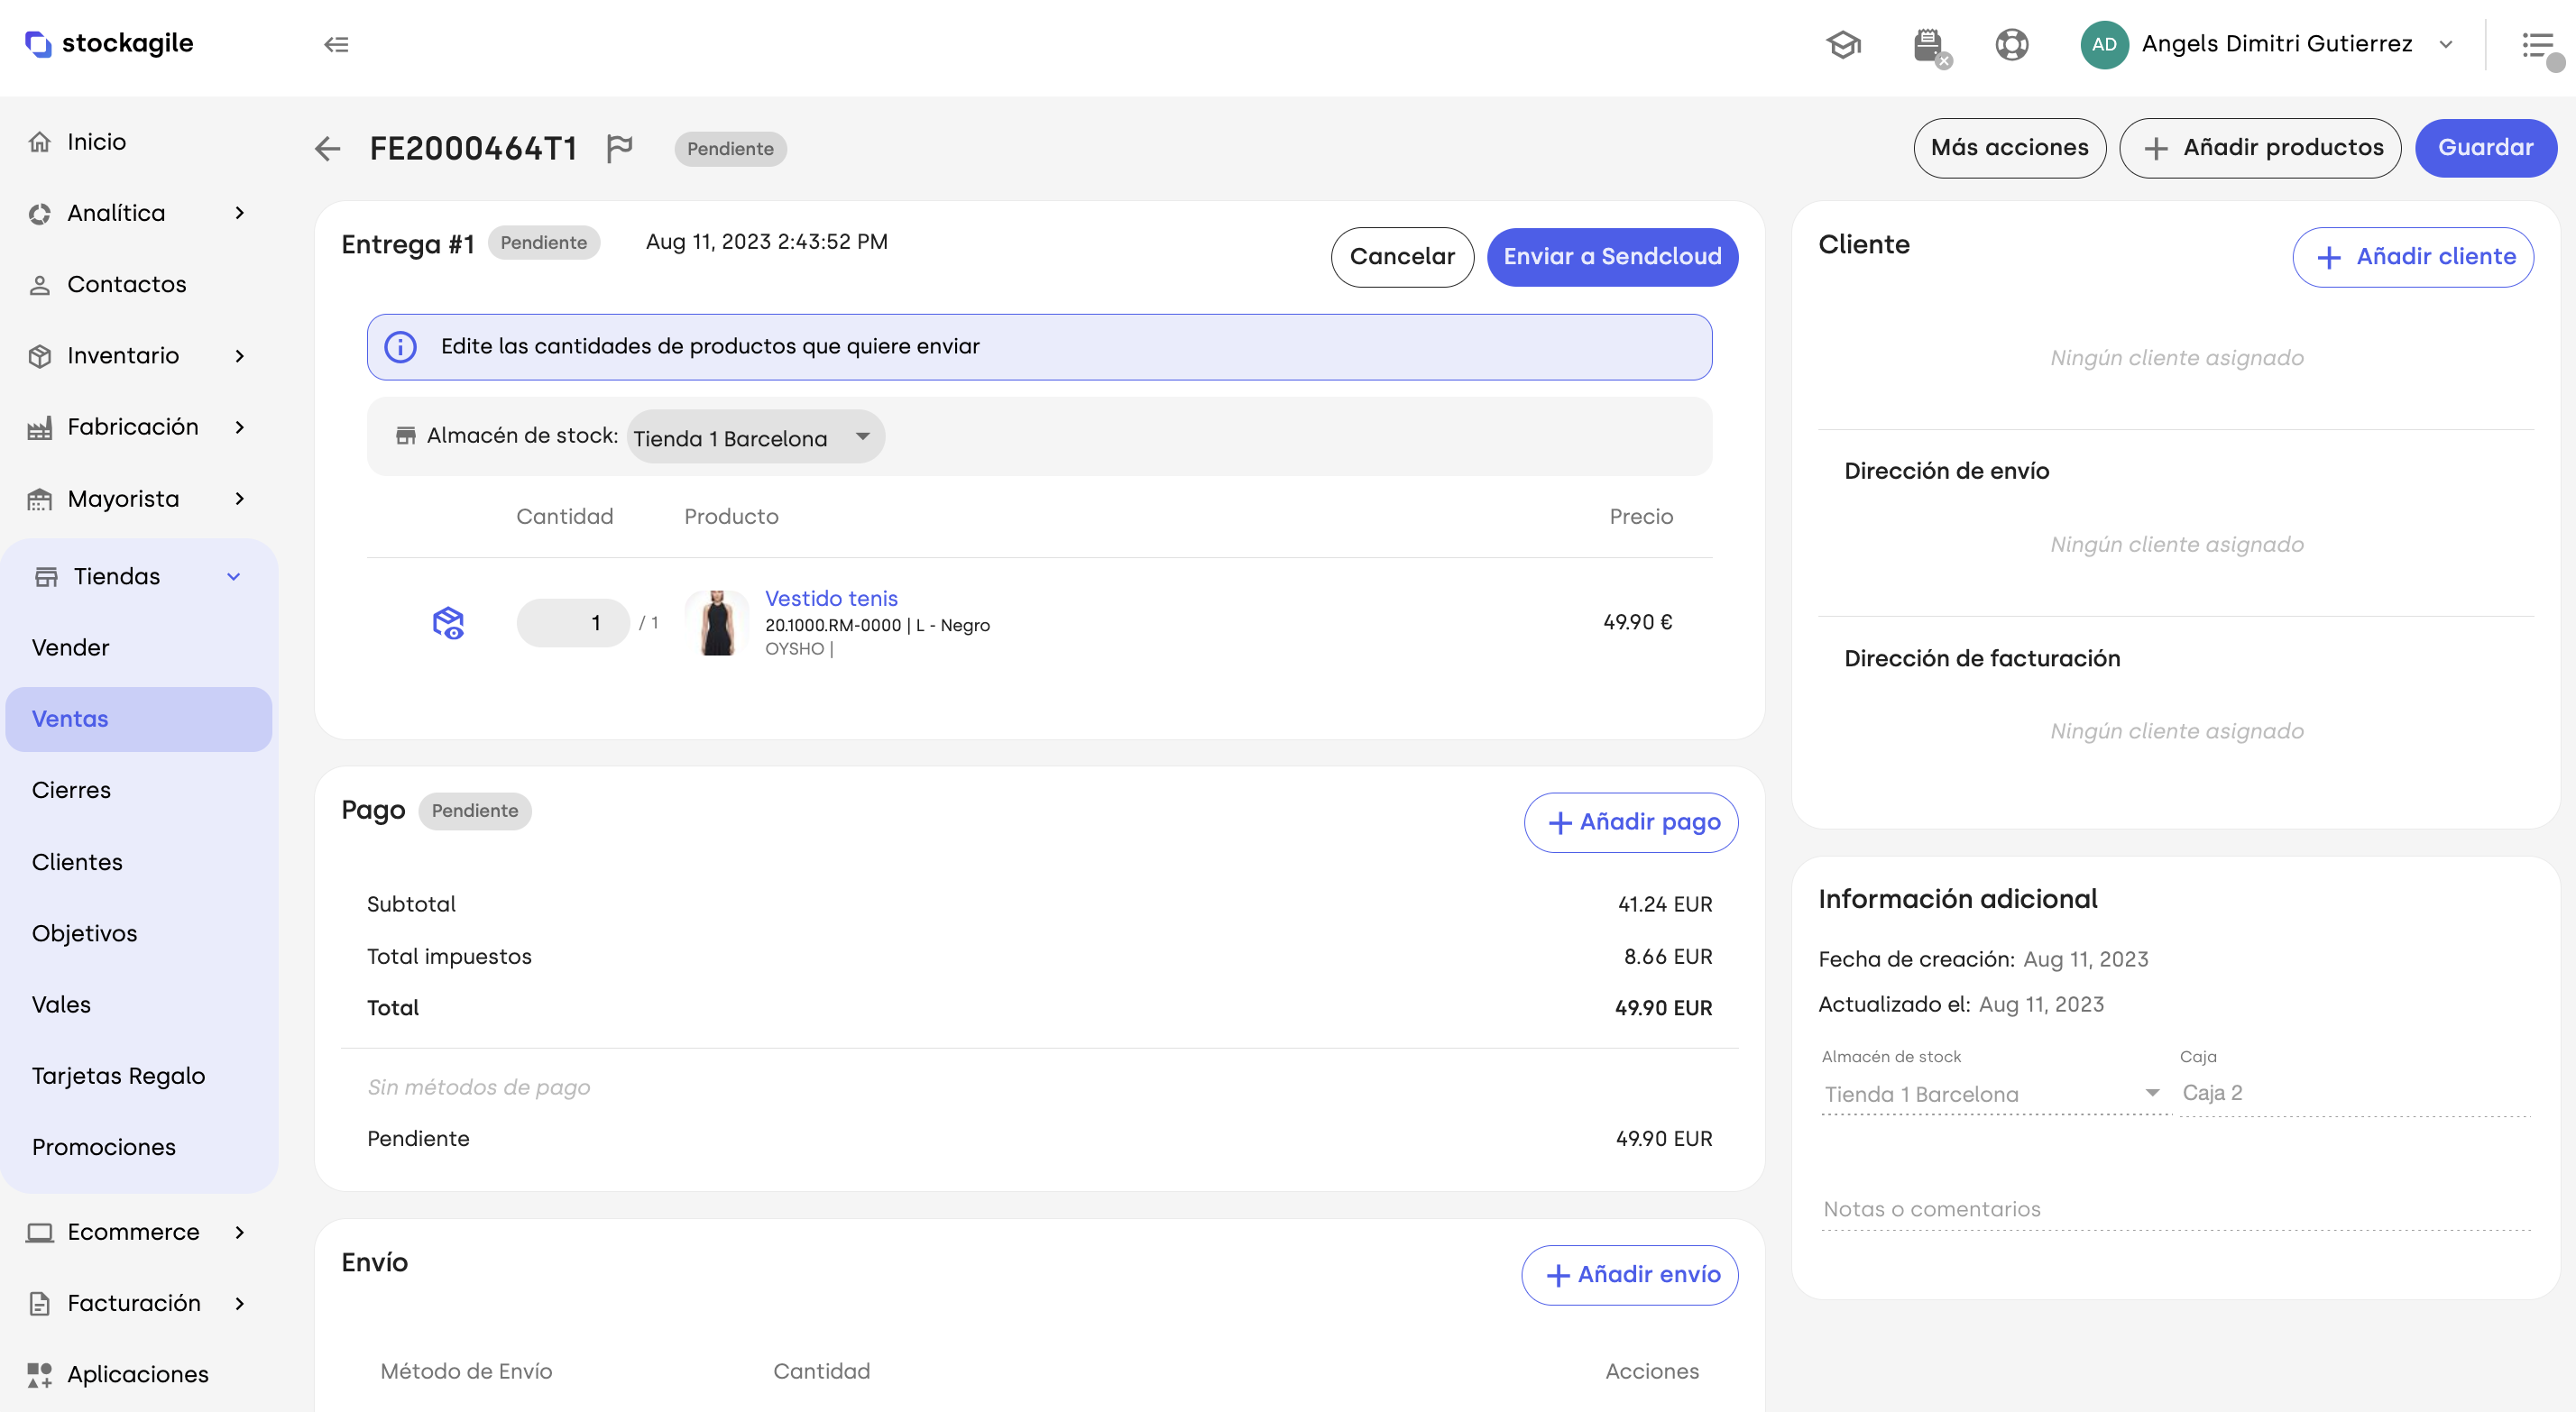Click Añadir pago button
This screenshot has height=1412, width=2576.
(1631, 822)
